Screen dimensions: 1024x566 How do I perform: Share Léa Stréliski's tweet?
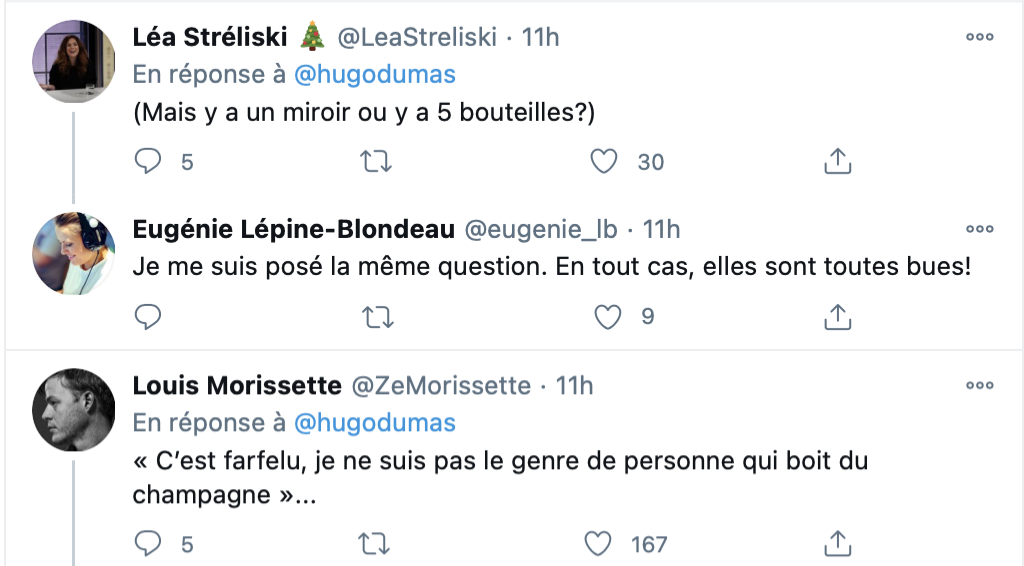838,161
